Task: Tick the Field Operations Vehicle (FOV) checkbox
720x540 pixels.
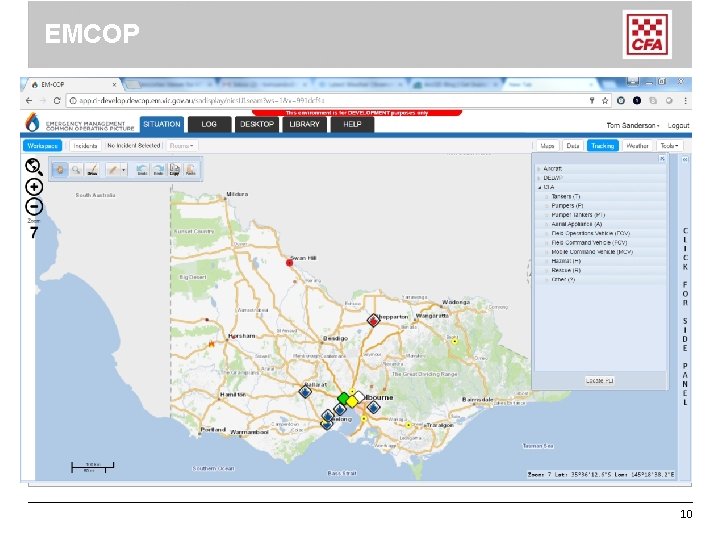Action: pos(547,233)
